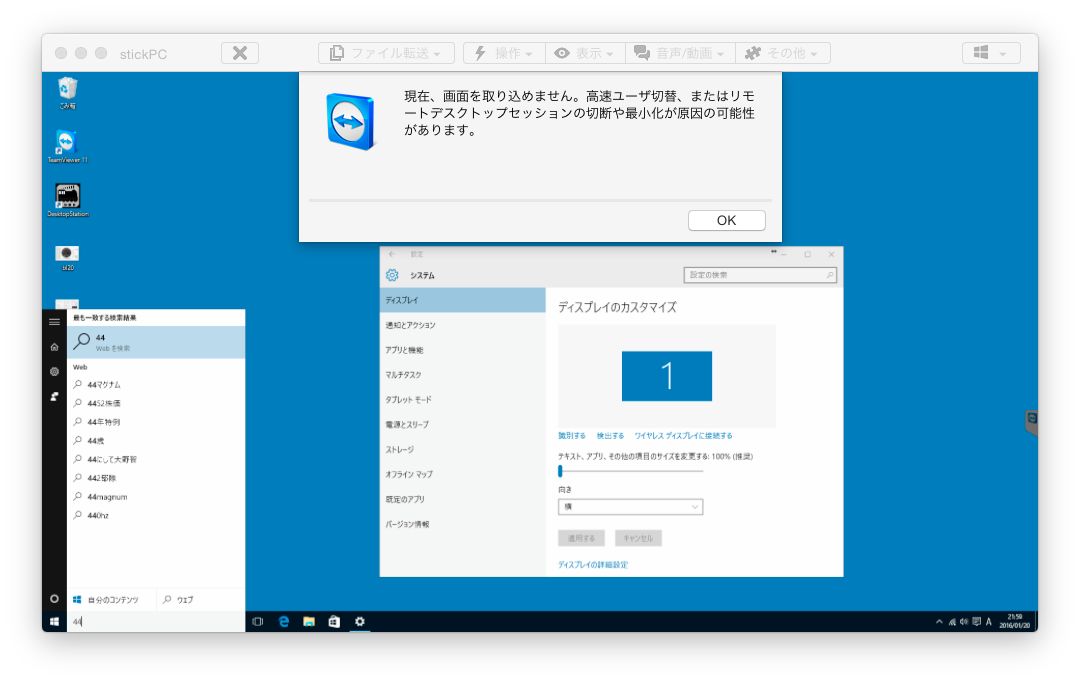Click the gear icon in the search sidebar
The image size is (1080, 682).
54,372
